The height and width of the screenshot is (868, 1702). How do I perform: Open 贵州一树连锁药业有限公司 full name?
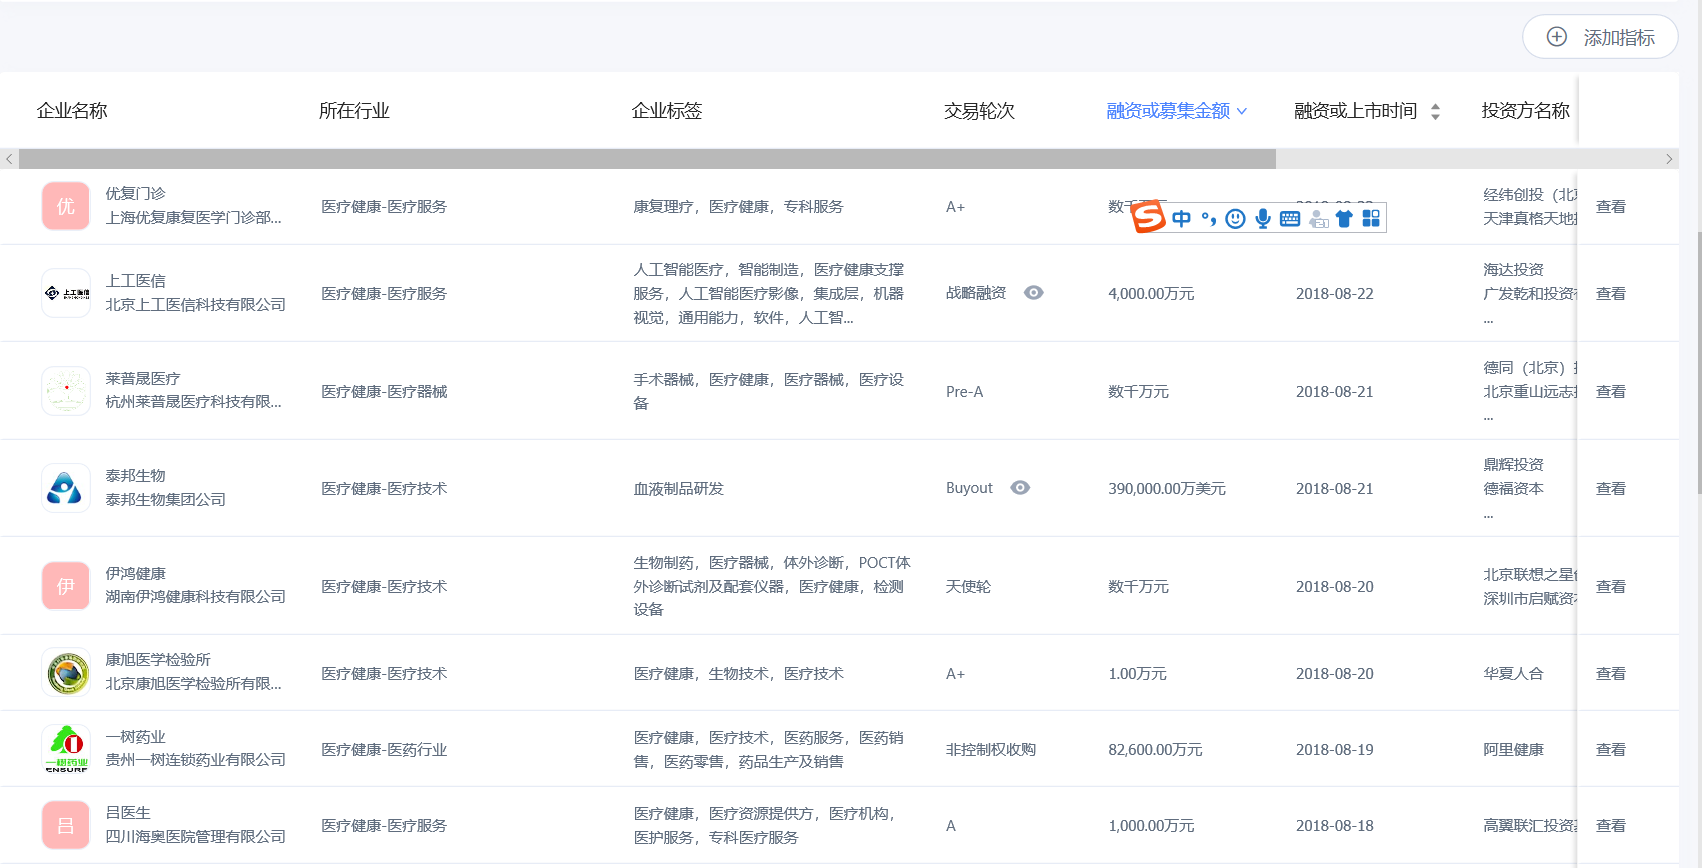point(195,759)
